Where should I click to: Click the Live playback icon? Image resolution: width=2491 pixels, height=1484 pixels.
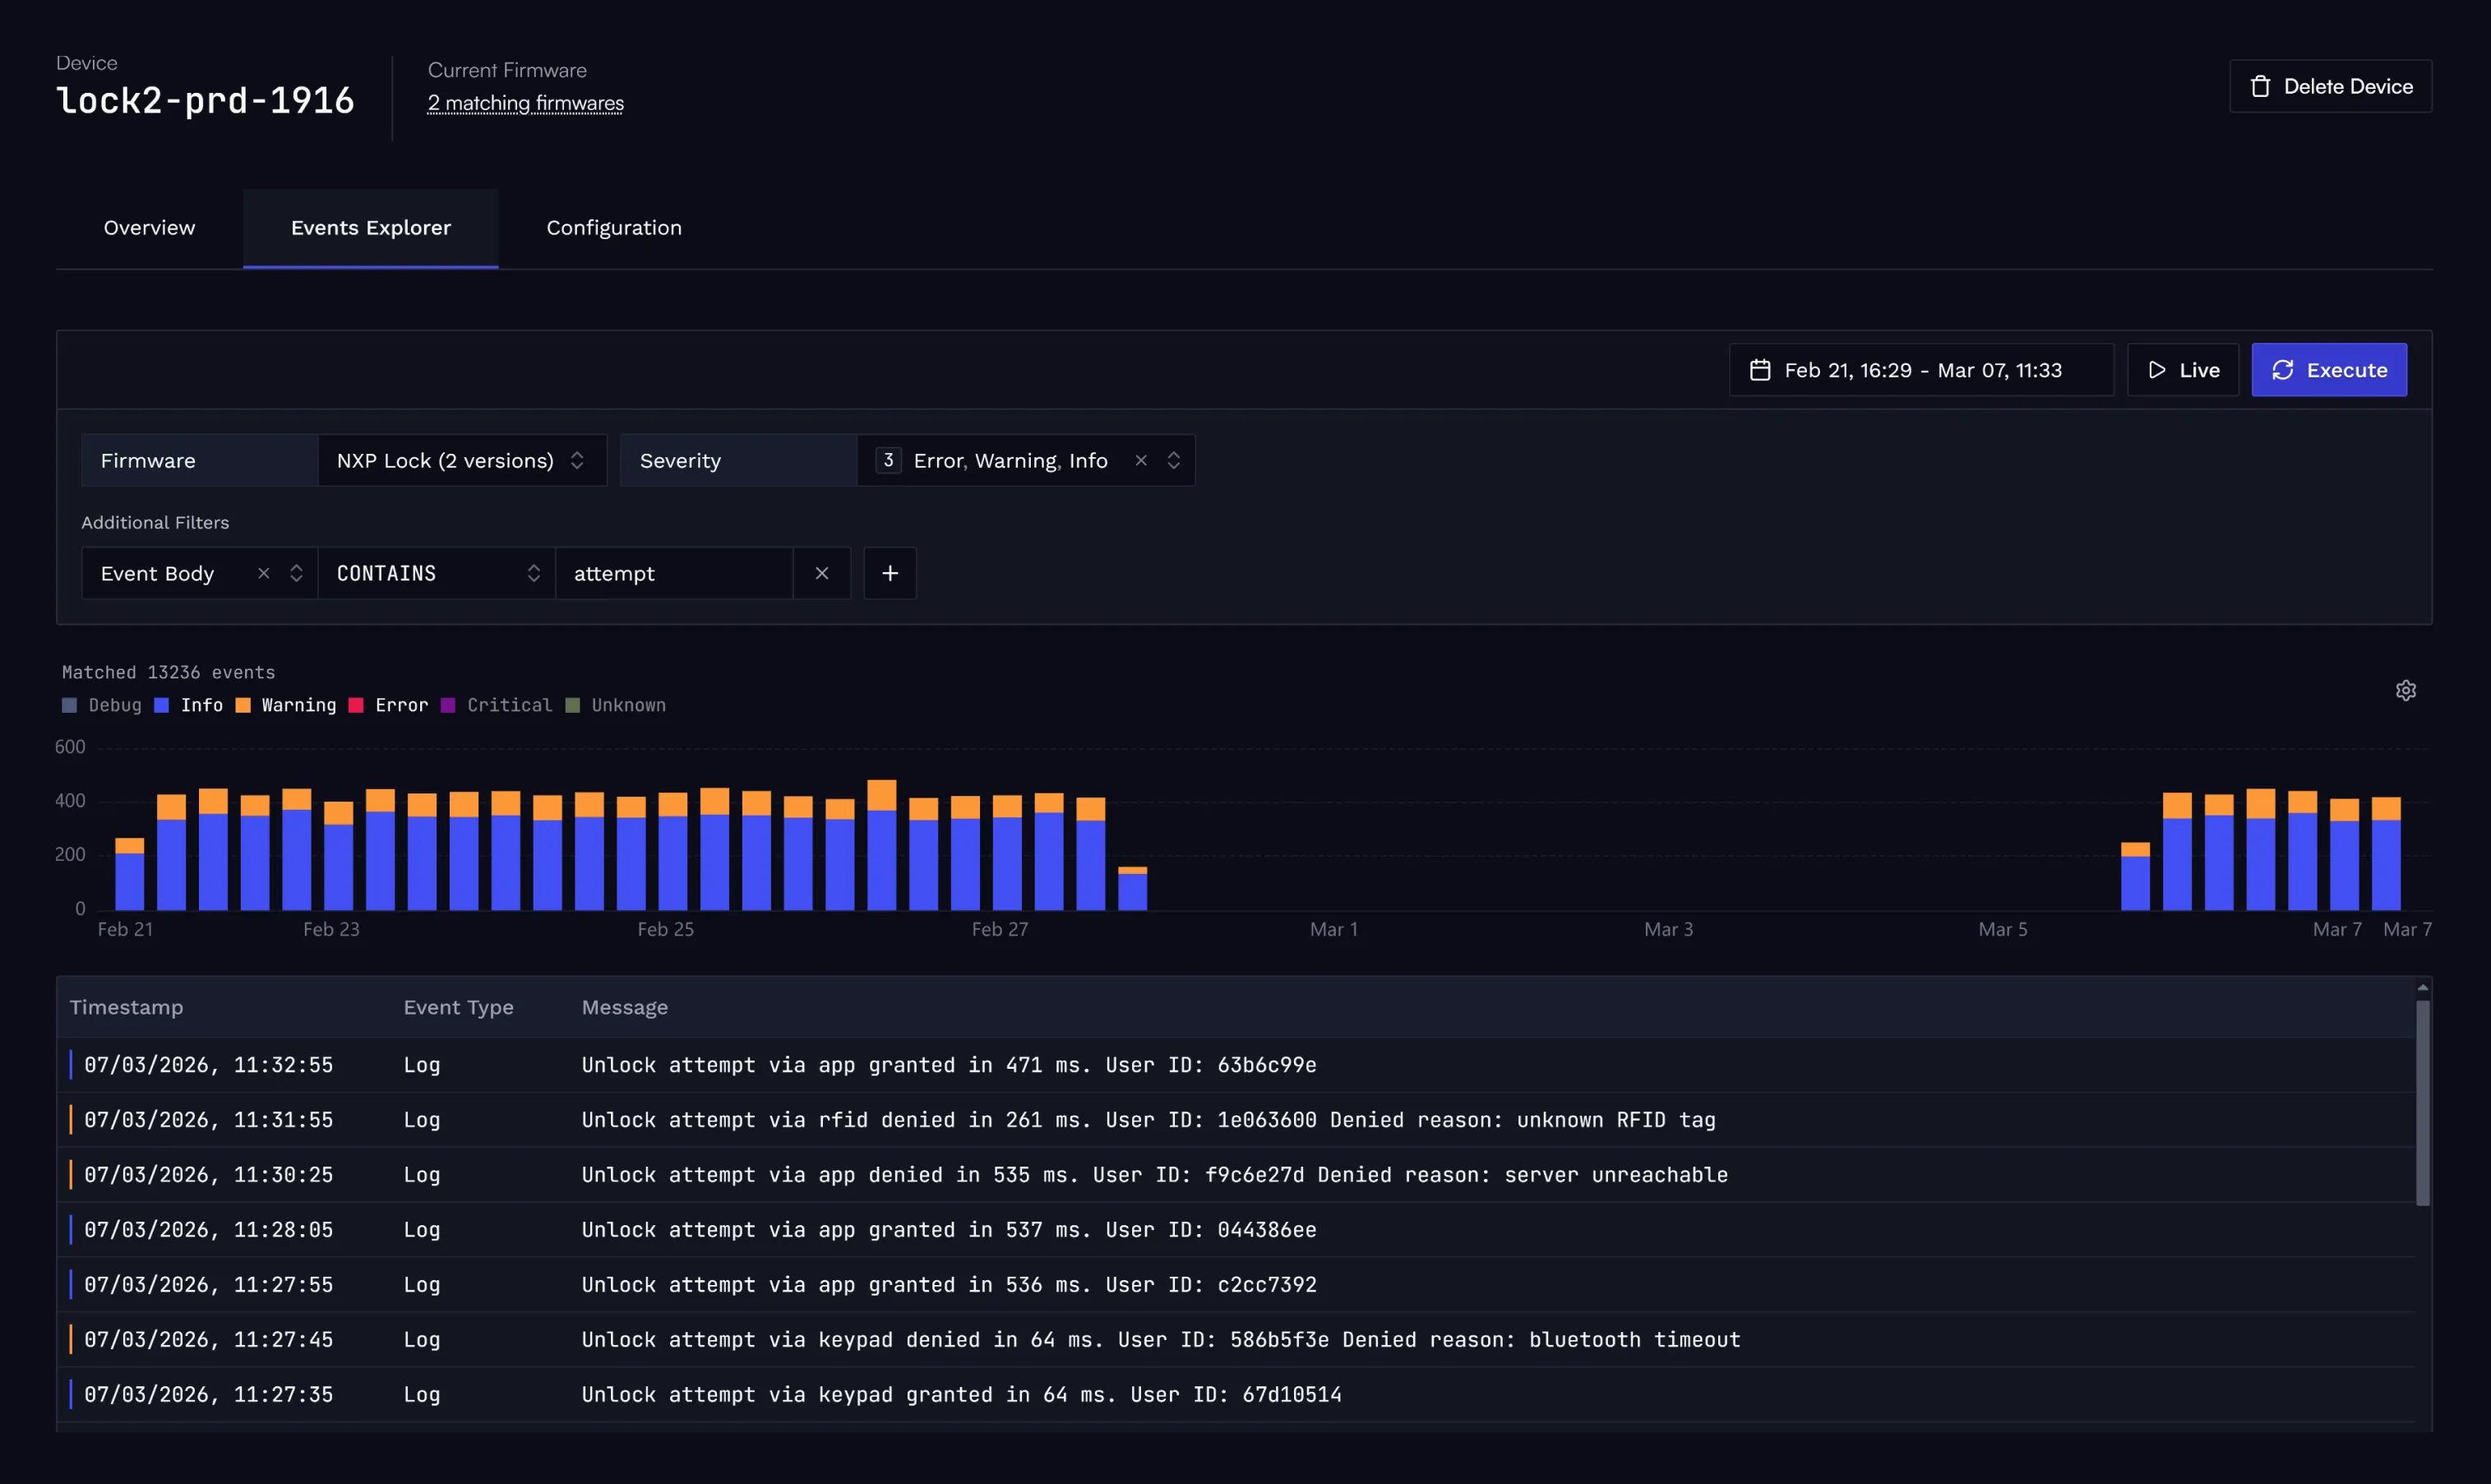[2157, 369]
